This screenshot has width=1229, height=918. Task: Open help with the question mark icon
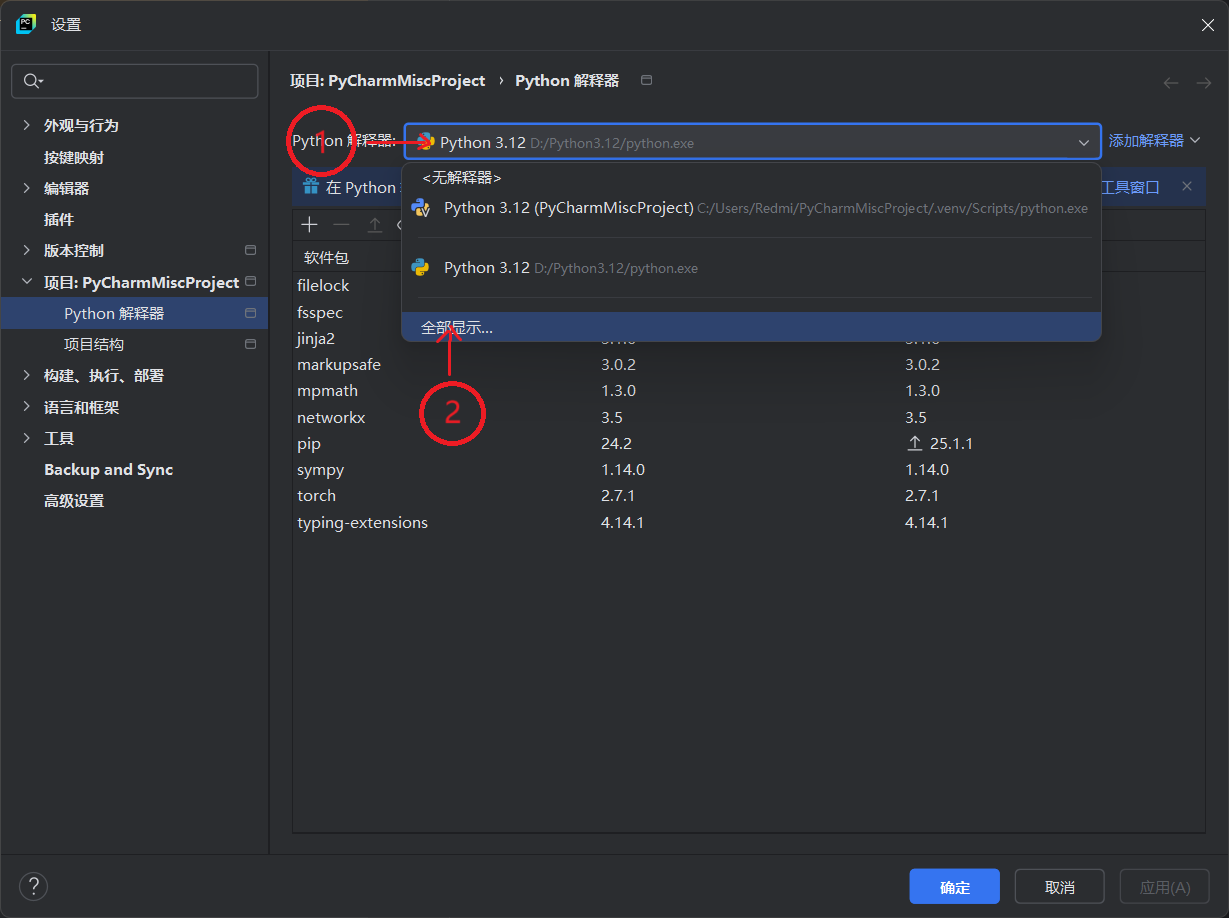(33, 886)
